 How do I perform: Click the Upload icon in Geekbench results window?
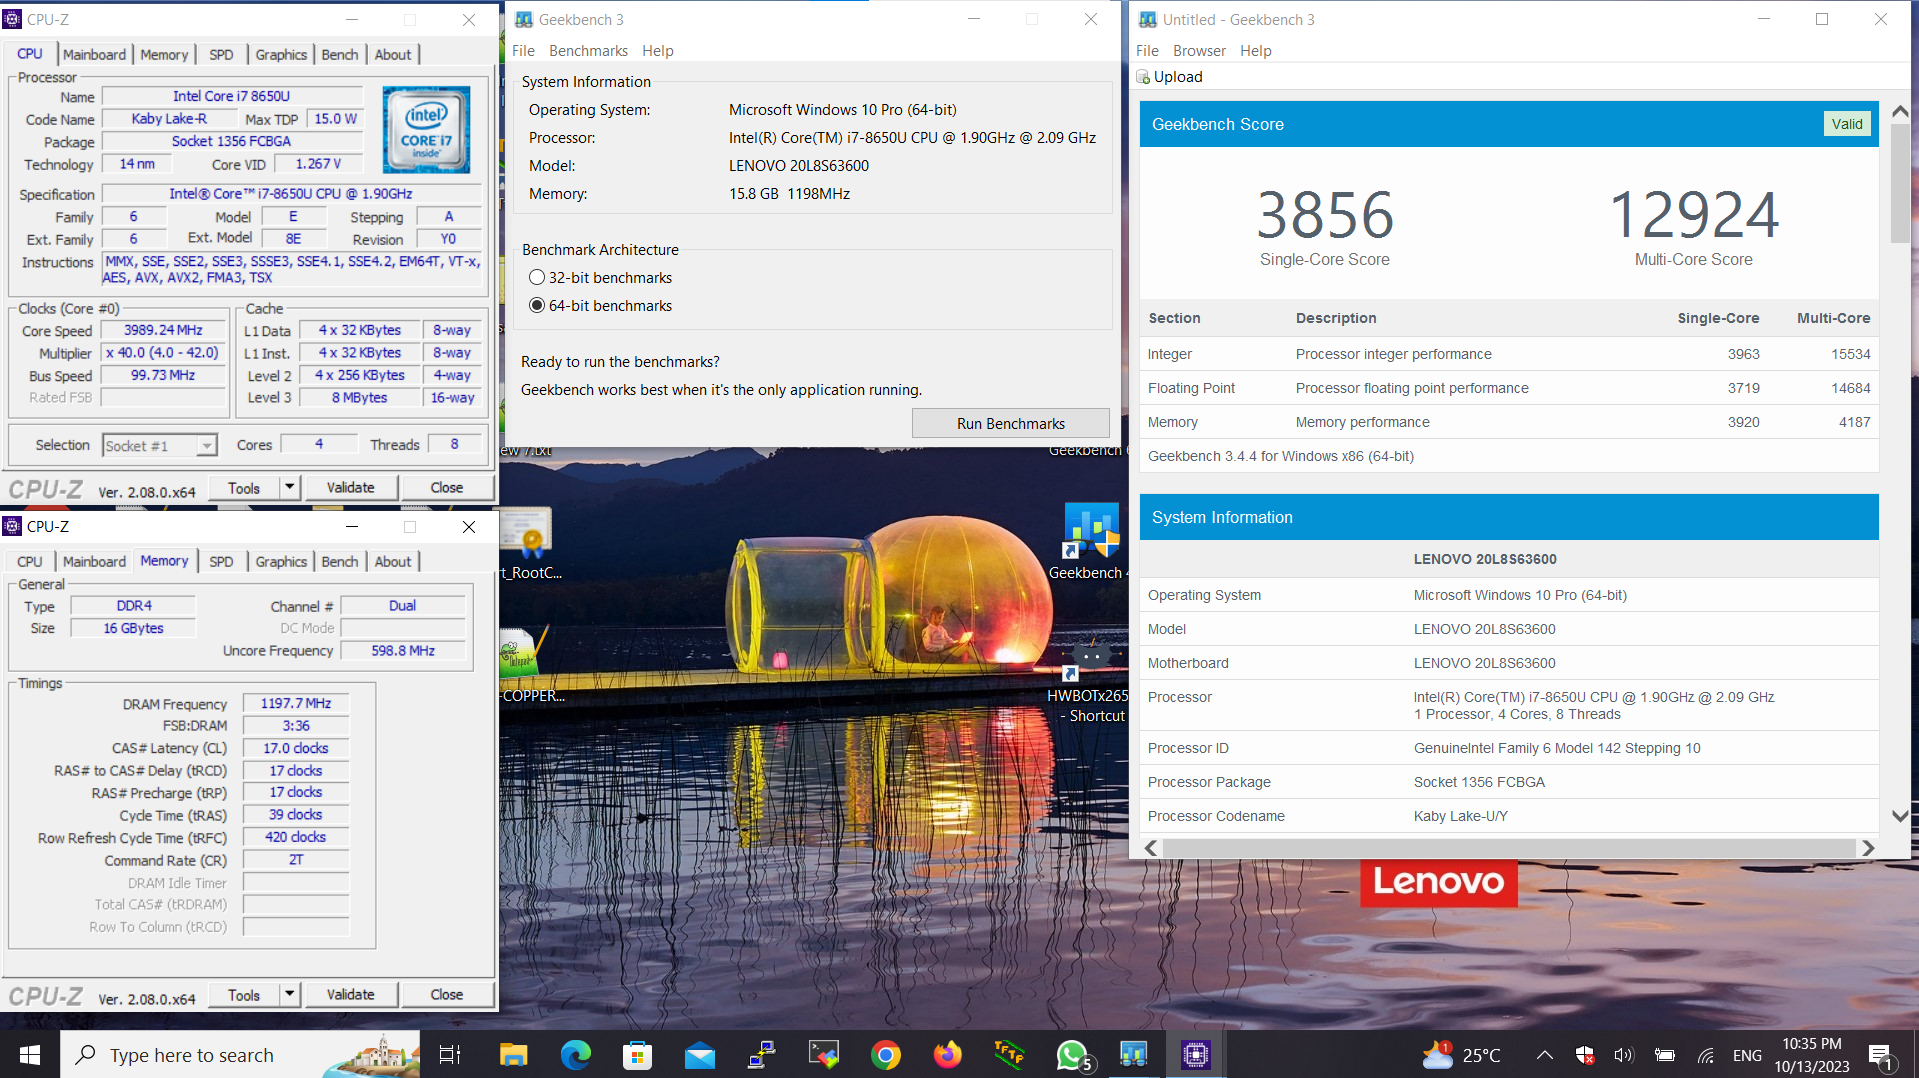click(x=1143, y=77)
